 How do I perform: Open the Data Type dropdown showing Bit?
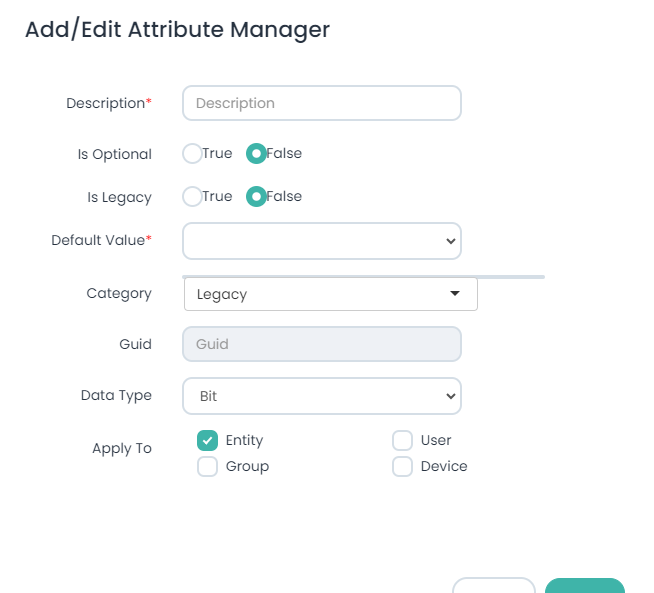click(x=321, y=396)
